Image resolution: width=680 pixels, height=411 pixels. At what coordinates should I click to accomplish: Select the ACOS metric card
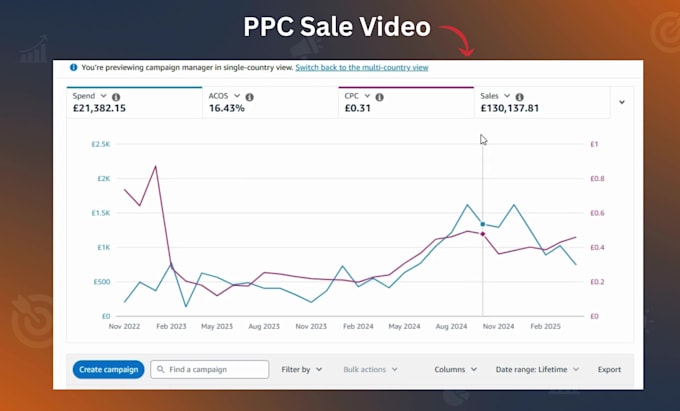tap(270, 102)
